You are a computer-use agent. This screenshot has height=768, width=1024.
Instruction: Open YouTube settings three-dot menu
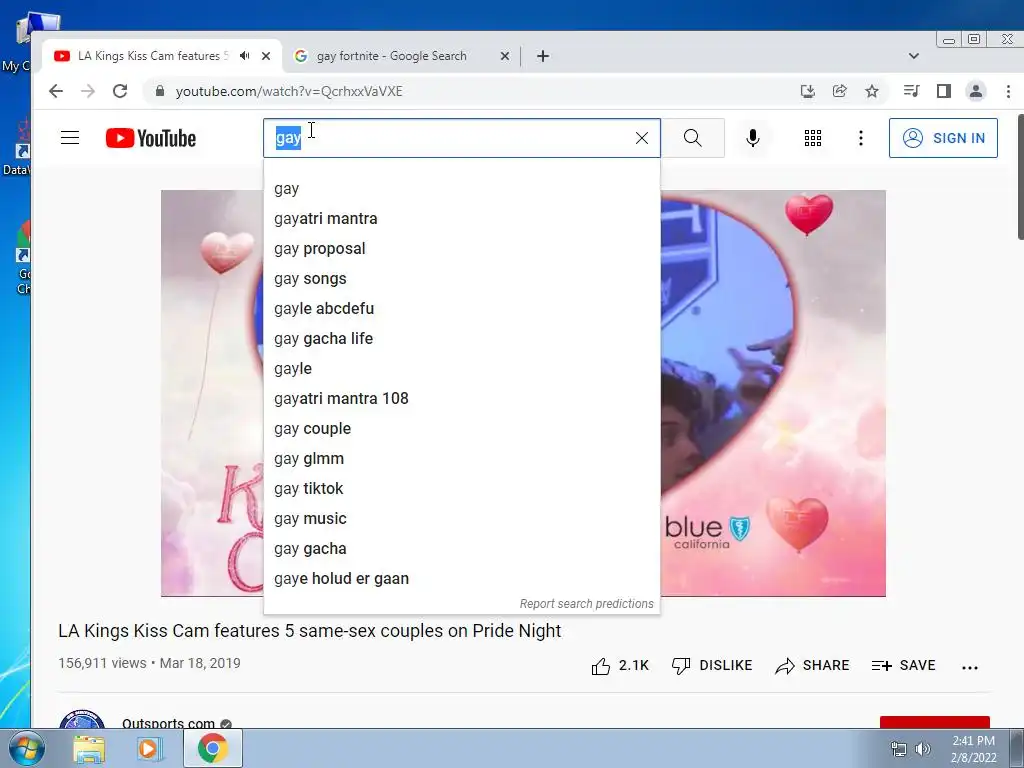tap(861, 138)
